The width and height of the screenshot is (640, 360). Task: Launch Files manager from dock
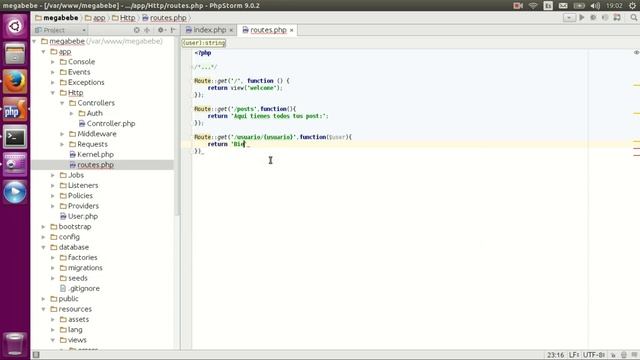[15, 53]
